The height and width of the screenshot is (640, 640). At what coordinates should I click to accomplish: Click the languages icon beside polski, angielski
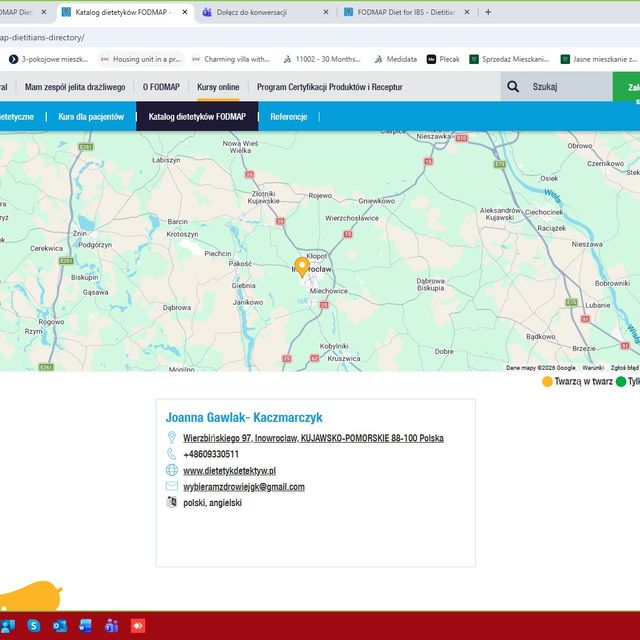[172, 502]
